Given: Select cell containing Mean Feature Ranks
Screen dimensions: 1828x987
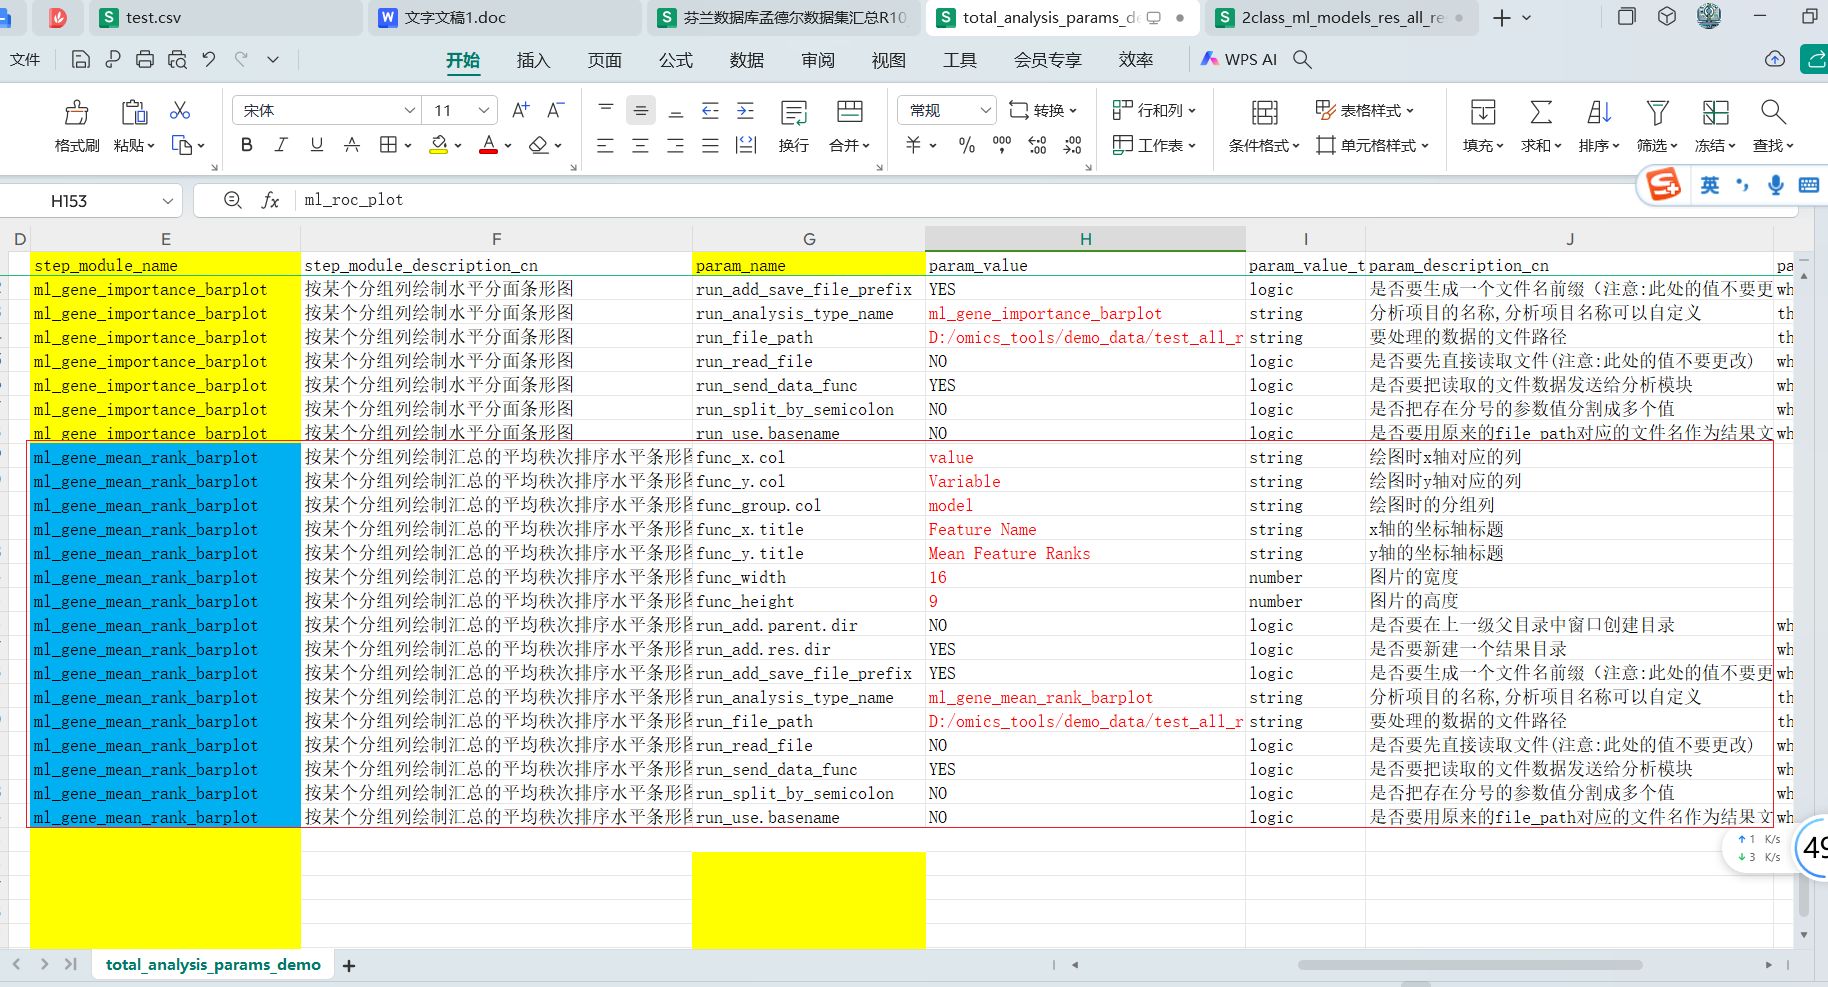Looking at the screenshot, I should pos(1085,553).
